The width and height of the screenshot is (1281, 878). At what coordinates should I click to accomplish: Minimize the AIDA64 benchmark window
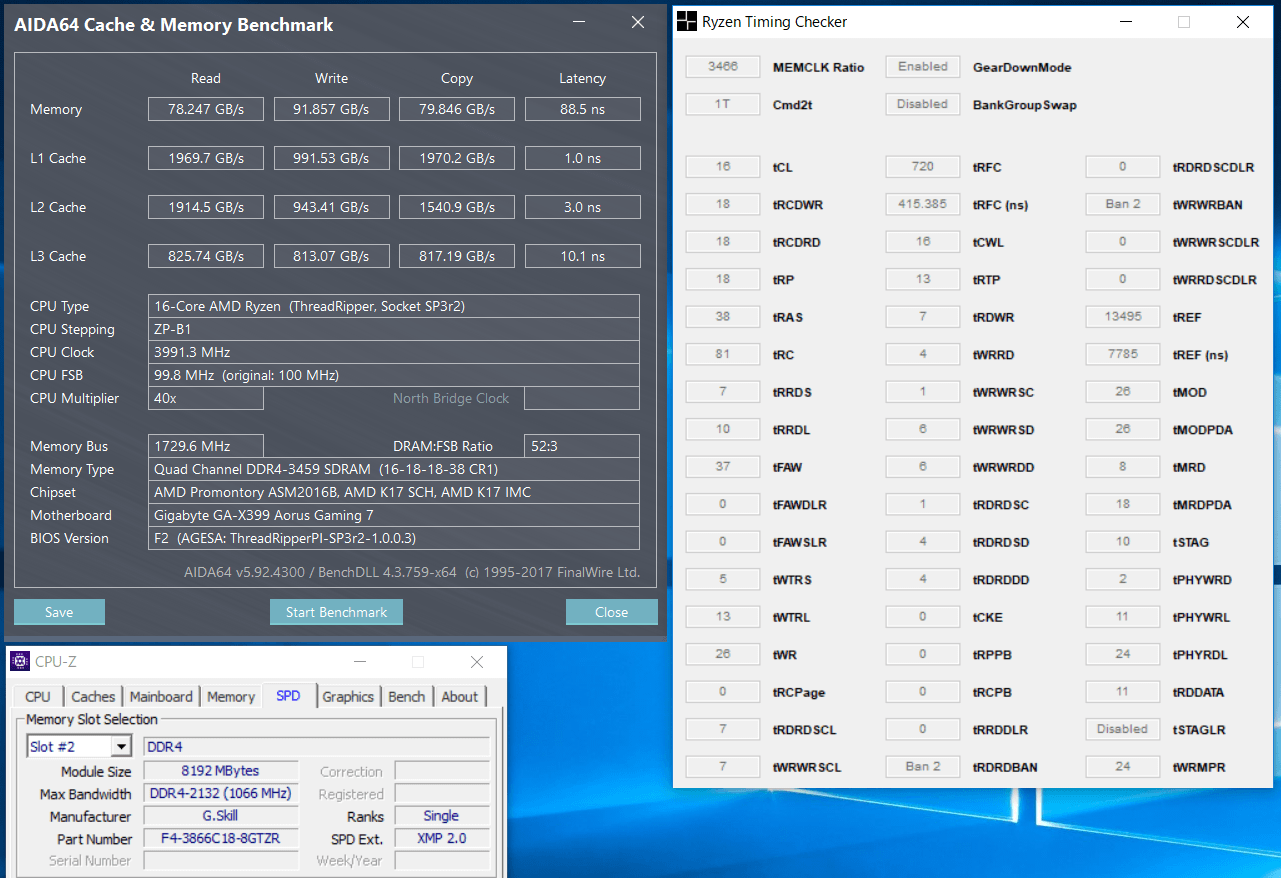point(579,22)
